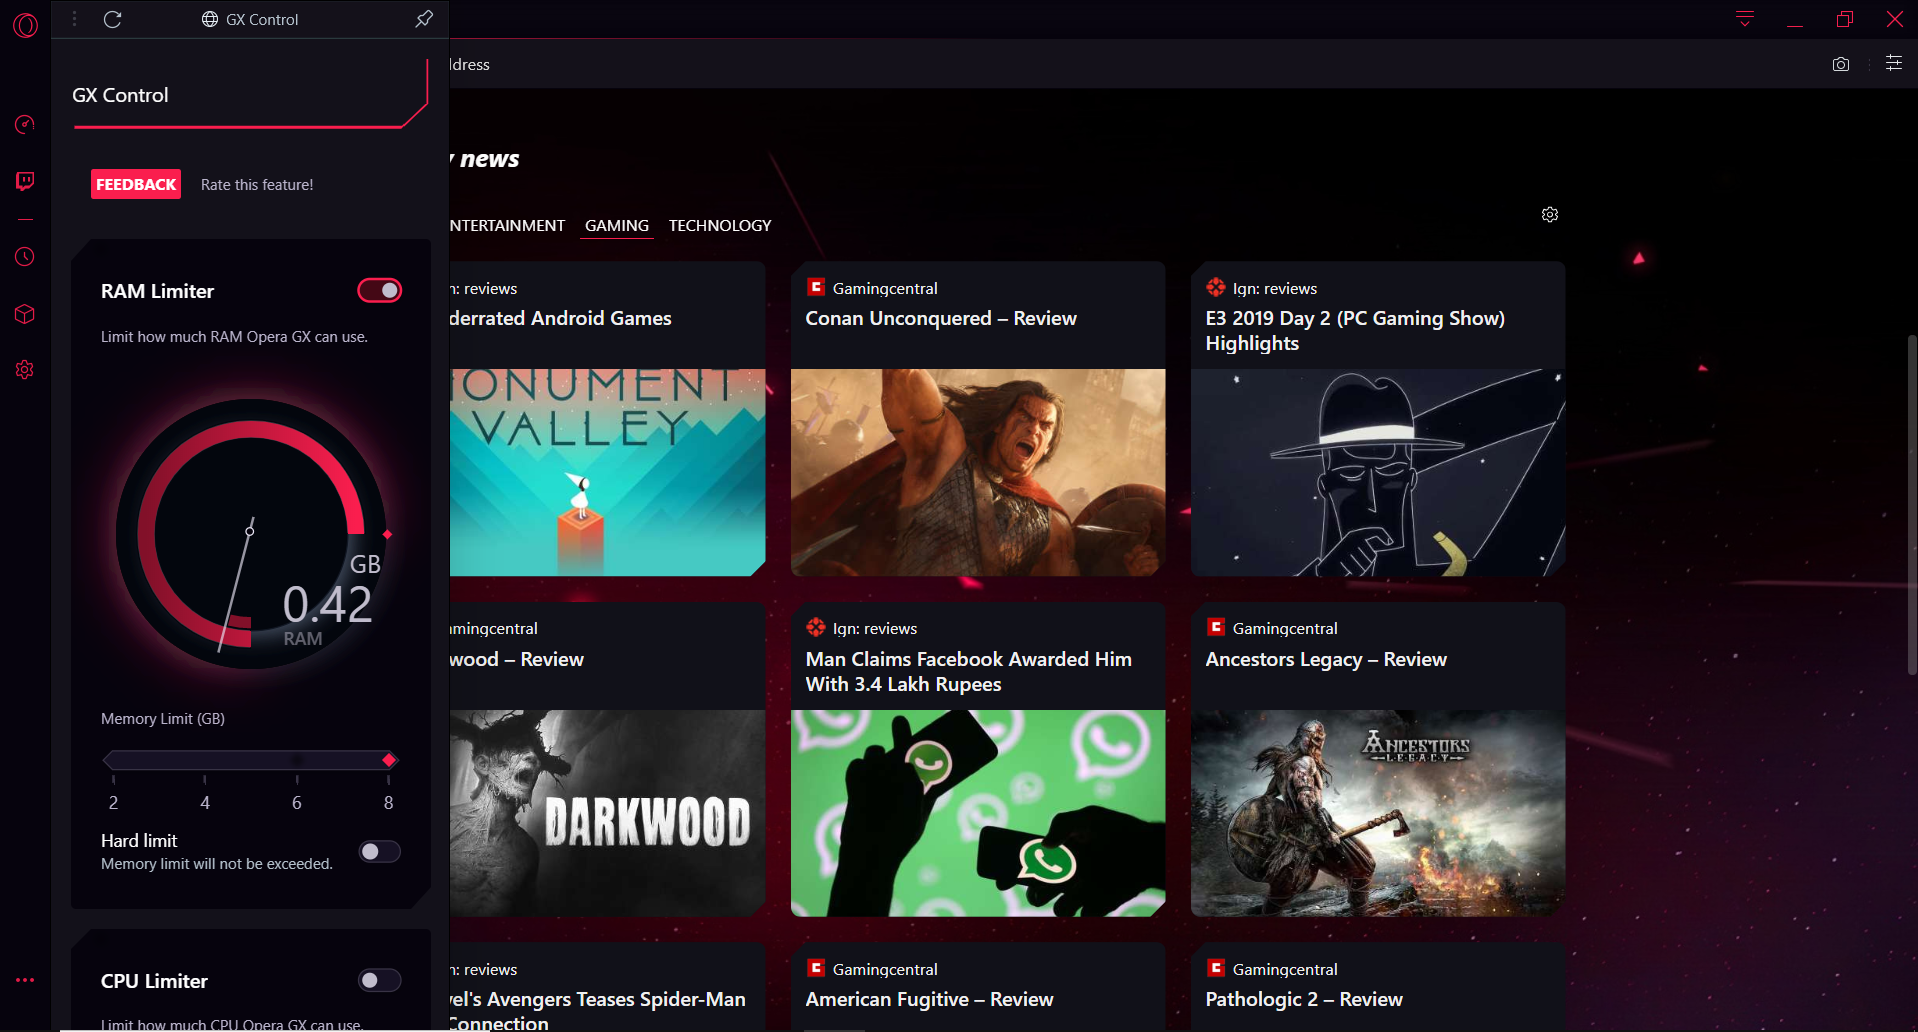The width and height of the screenshot is (1918, 1032).
Task: Open panel options menu next to reload
Action: [74, 18]
